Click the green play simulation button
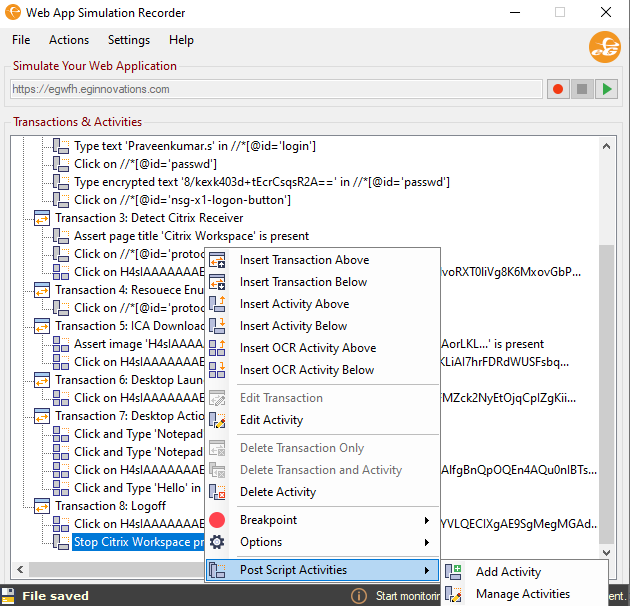630x606 pixels. click(x=606, y=89)
